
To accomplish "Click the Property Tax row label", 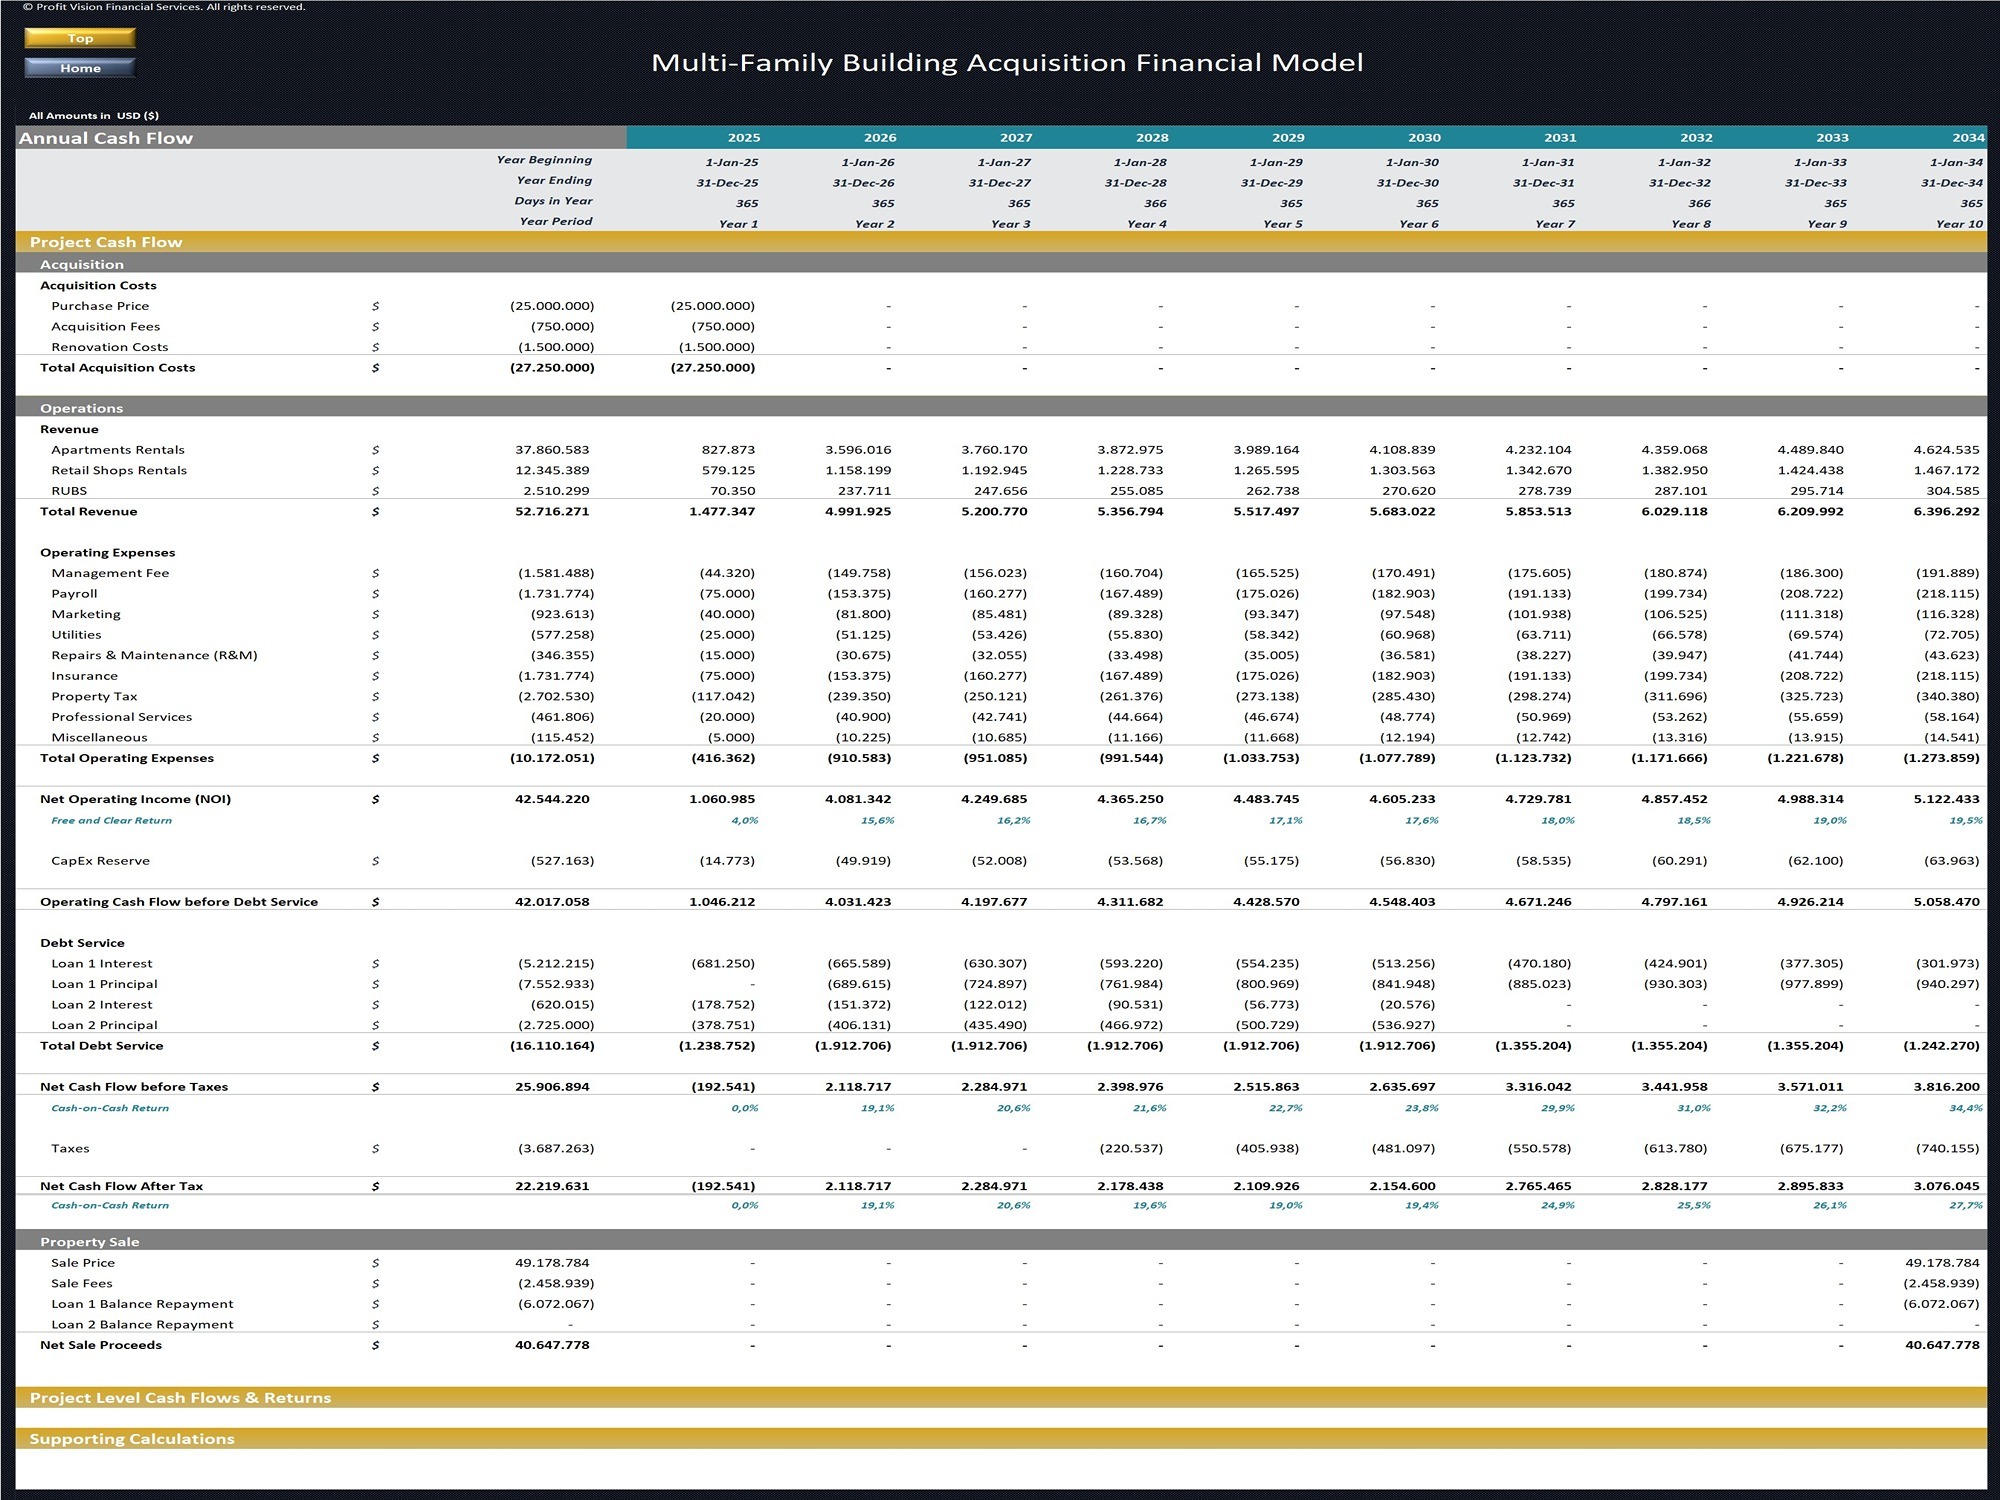I will pos(94,696).
